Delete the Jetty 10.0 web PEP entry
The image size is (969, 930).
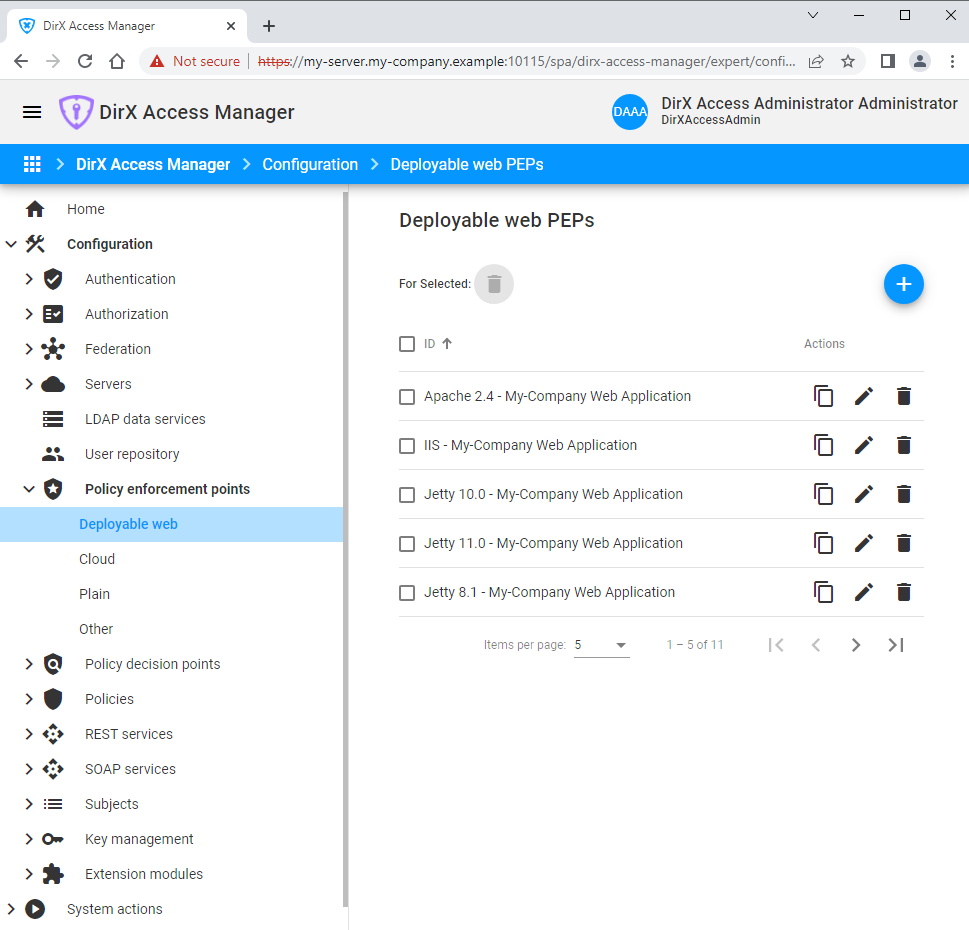coord(903,494)
